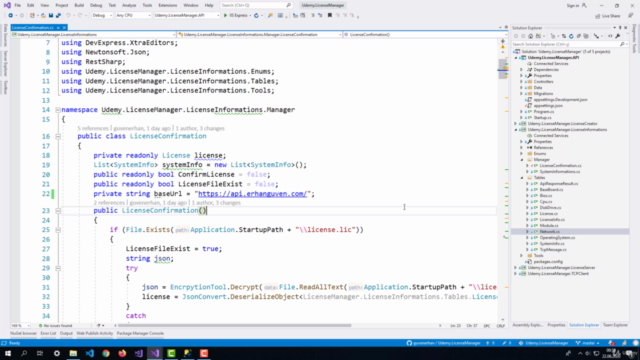Open the Analyze menu
Viewport: 640px width, 360px height.
pyautogui.click(x=129, y=5)
